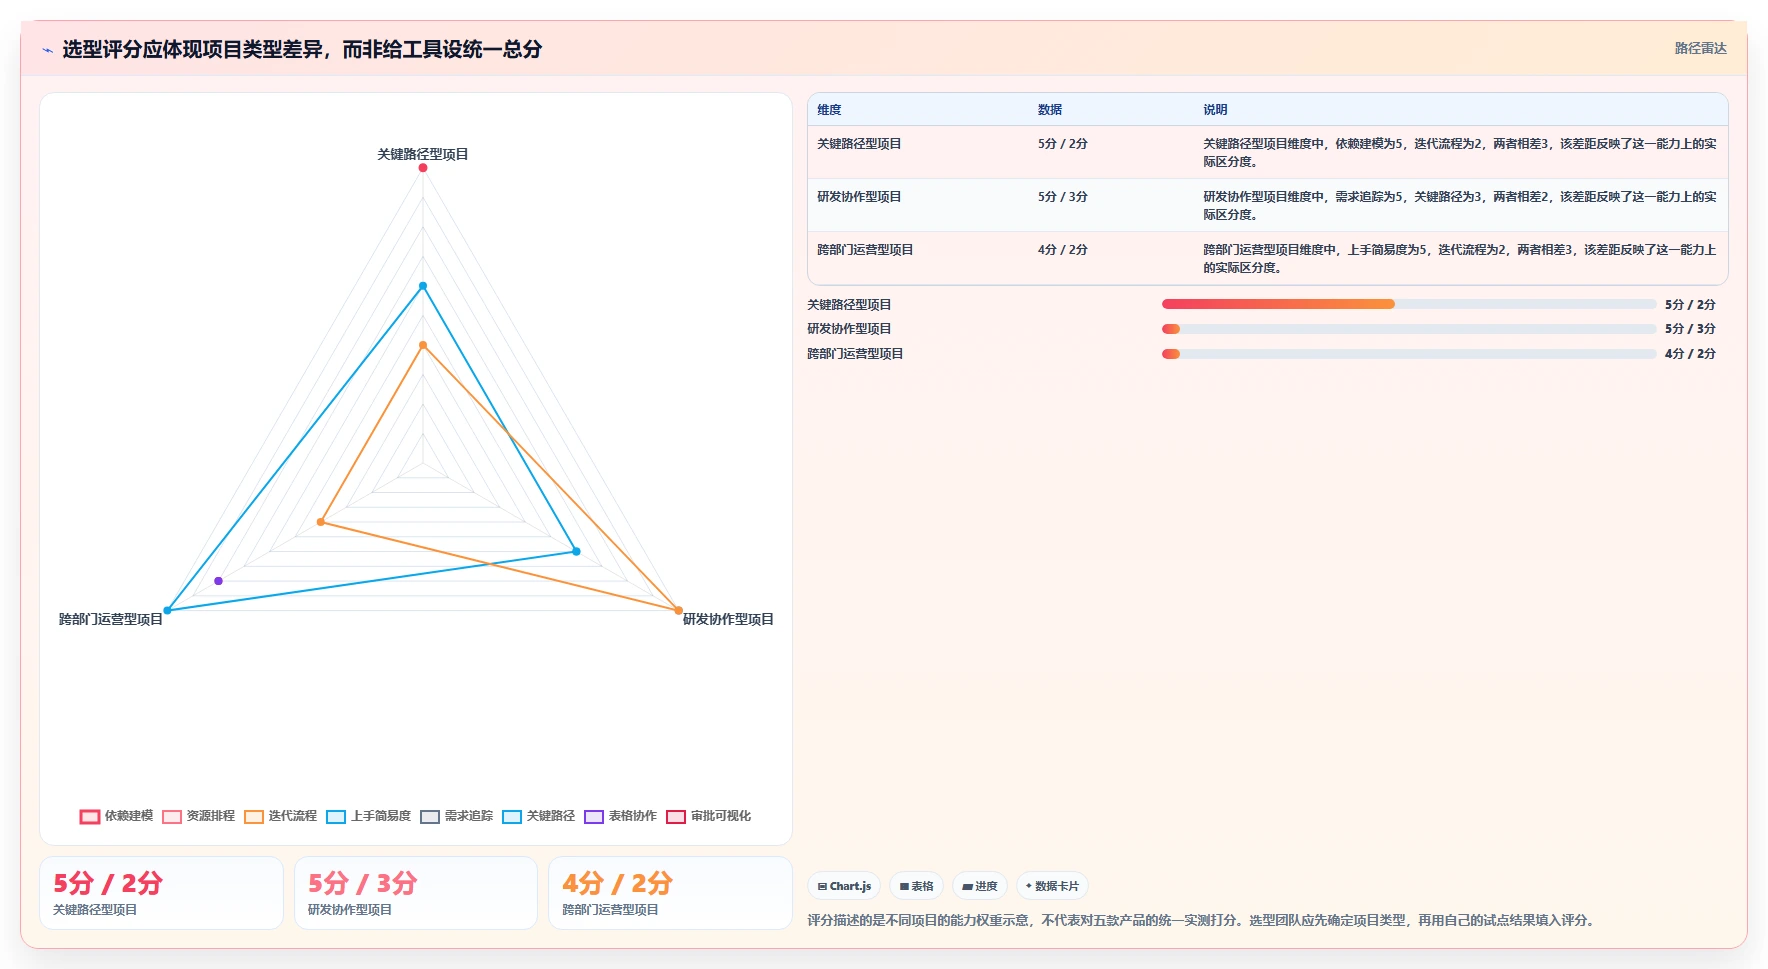This screenshot has height=969, width=1768.
Task: Click the 进度 tag chip
Action: tap(980, 886)
